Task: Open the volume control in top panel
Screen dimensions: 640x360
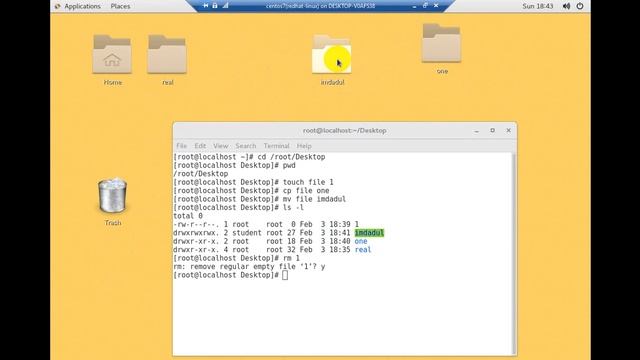Action: [x=566, y=6]
